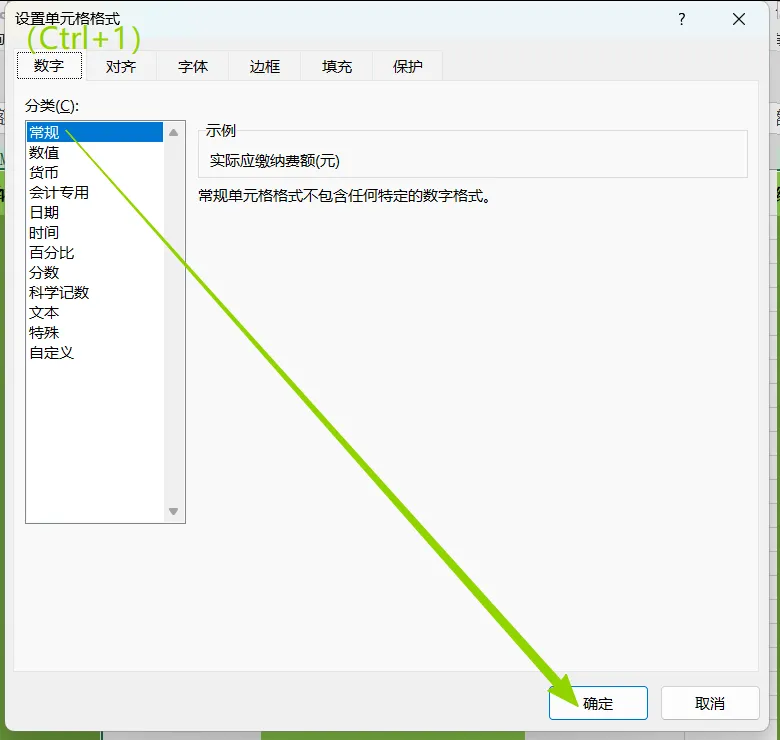The image size is (780, 740).
Task: Select the 时间 category
Action: click(x=95, y=232)
